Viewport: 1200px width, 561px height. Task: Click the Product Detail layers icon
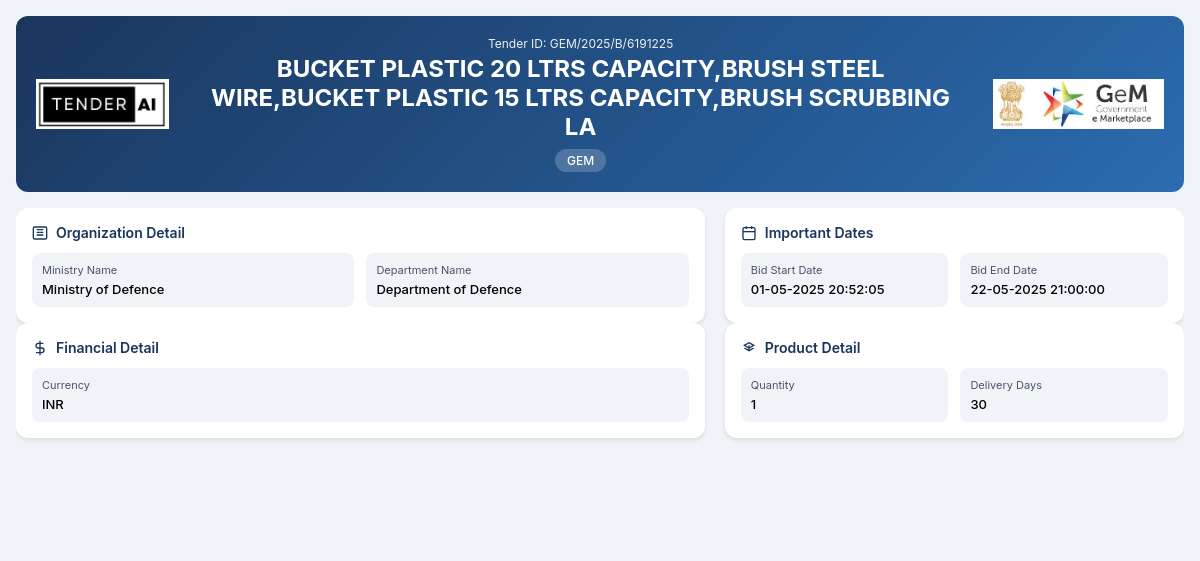[x=749, y=348]
